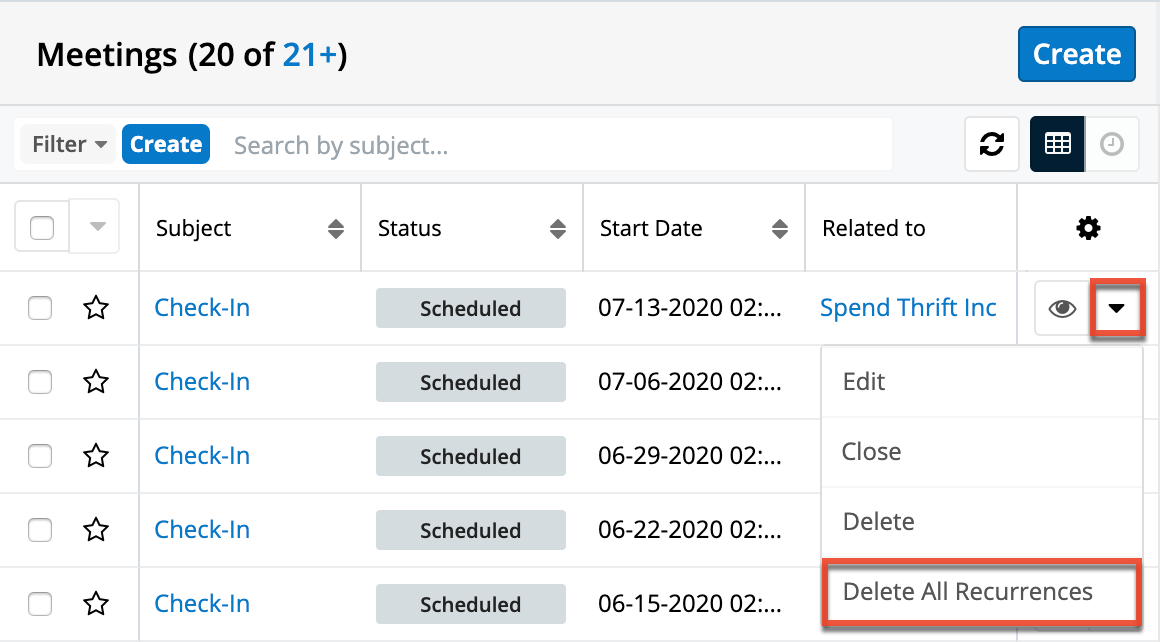Image resolution: width=1160 pixels, height=642 pixels.
Task: Favorite the 06-29-2020 Check-In meeting
Action: [96, 455]
